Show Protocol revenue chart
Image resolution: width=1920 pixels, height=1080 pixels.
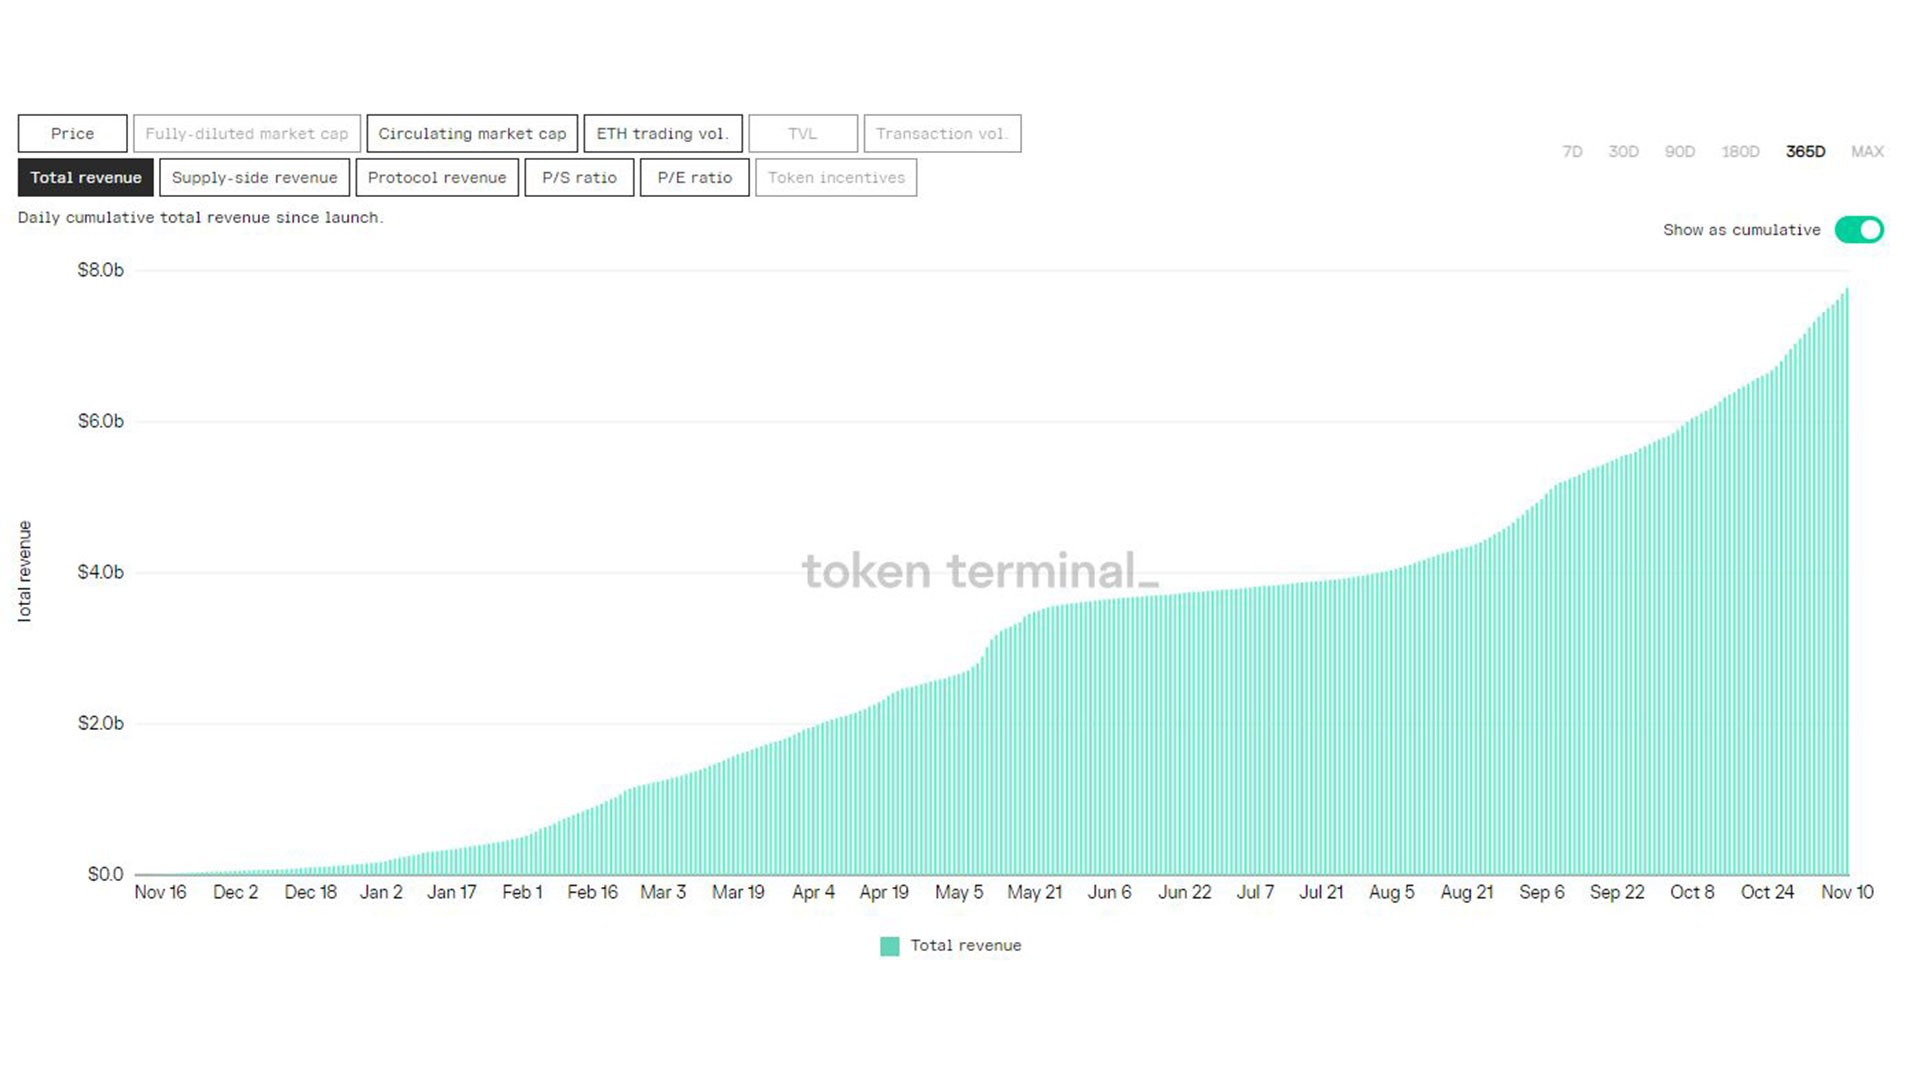click(437, 178)
